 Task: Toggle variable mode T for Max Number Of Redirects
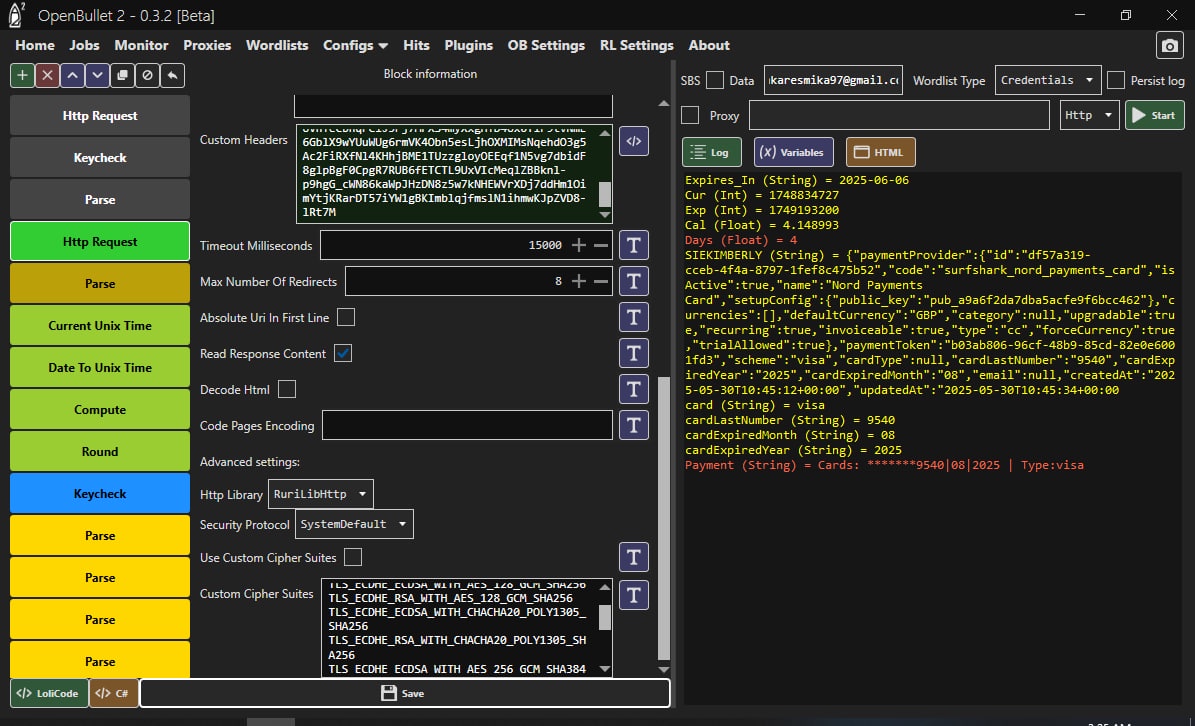pos(633,281)
